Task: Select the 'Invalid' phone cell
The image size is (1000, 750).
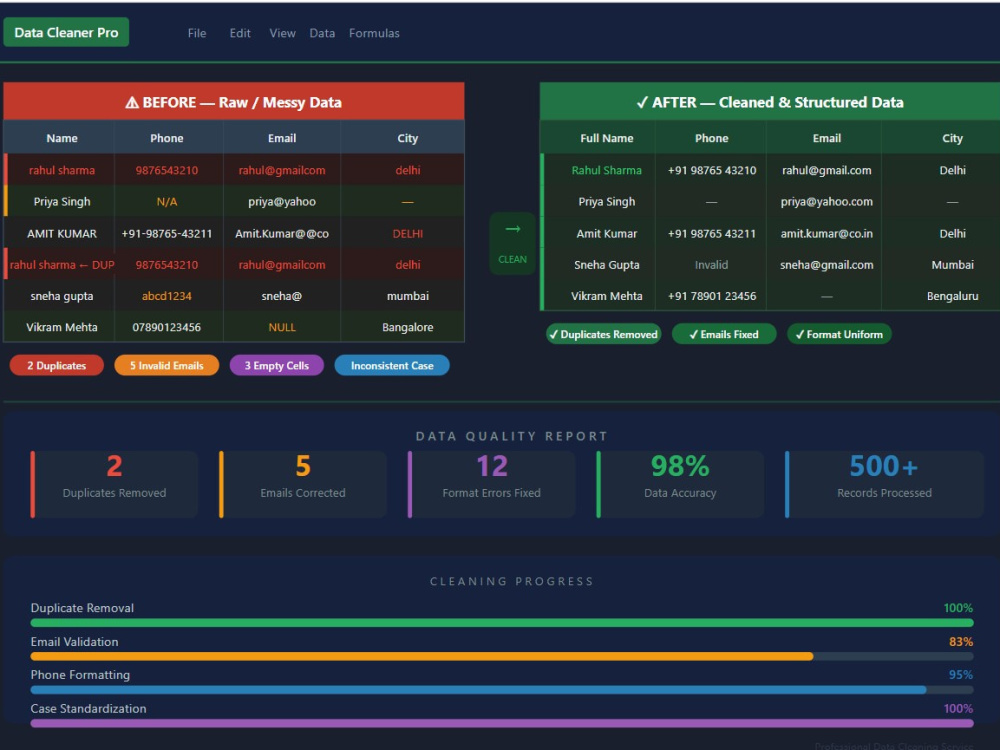Action: pos(712,265)
